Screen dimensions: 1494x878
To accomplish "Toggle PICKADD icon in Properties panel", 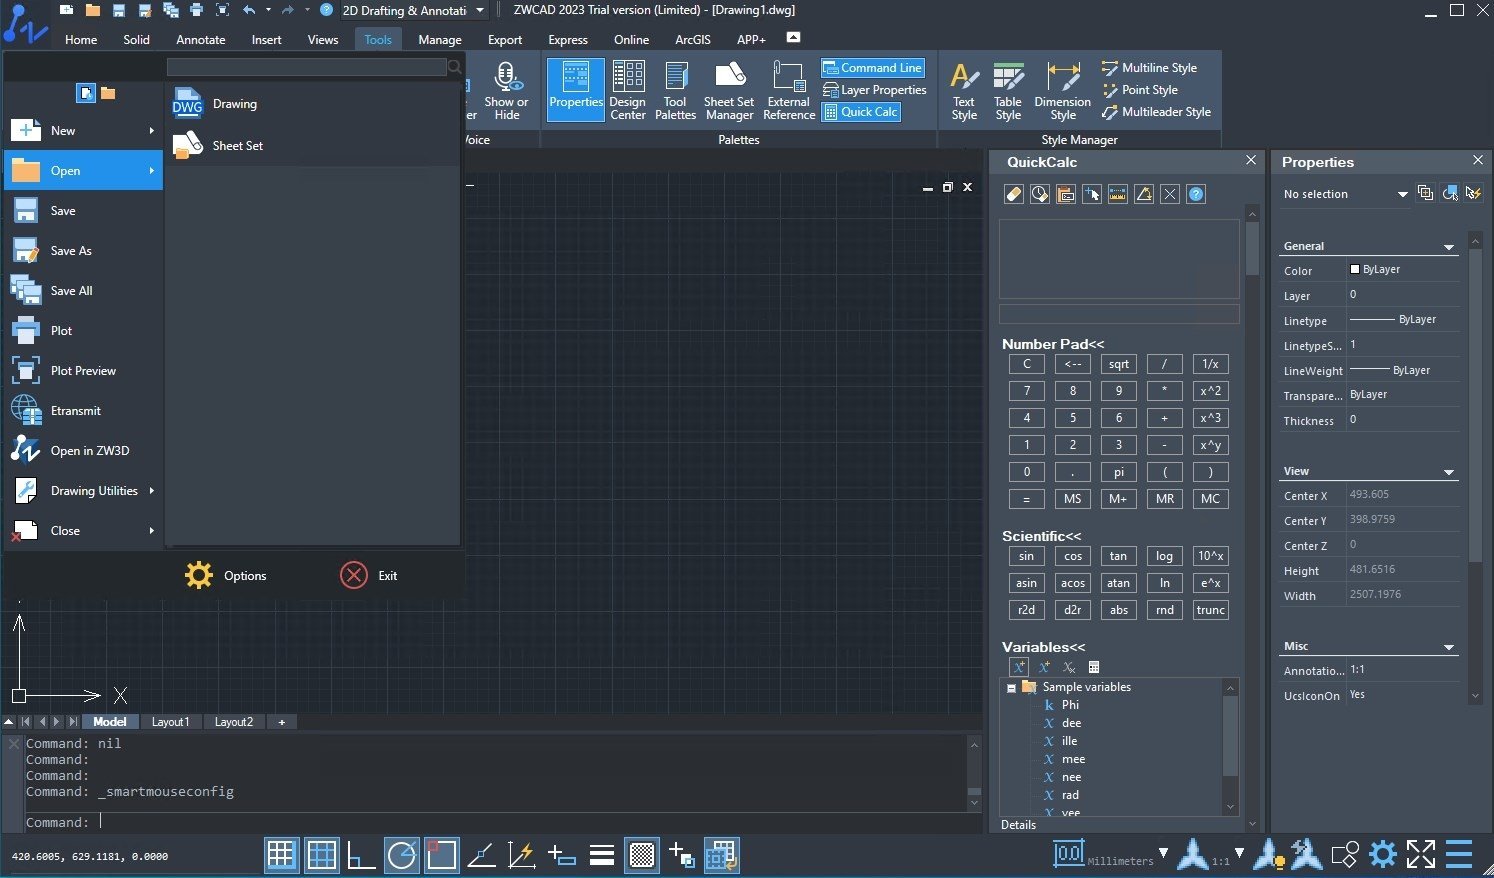I will point(1425,193).
